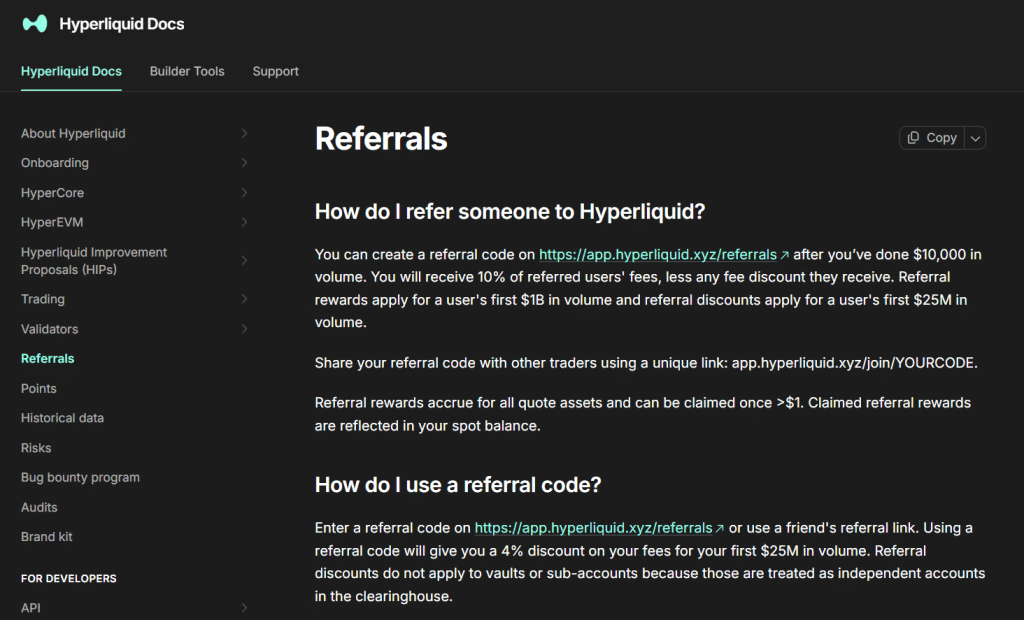Open the About Hyperliquid sidebar page

click(x=73, y=133)
